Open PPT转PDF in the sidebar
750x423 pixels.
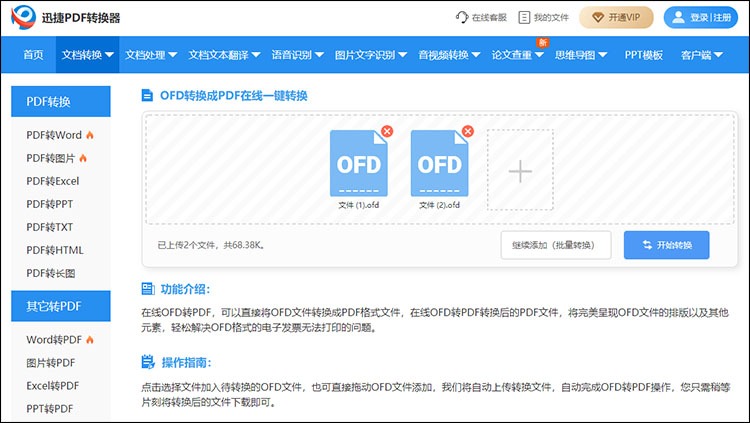50,409
